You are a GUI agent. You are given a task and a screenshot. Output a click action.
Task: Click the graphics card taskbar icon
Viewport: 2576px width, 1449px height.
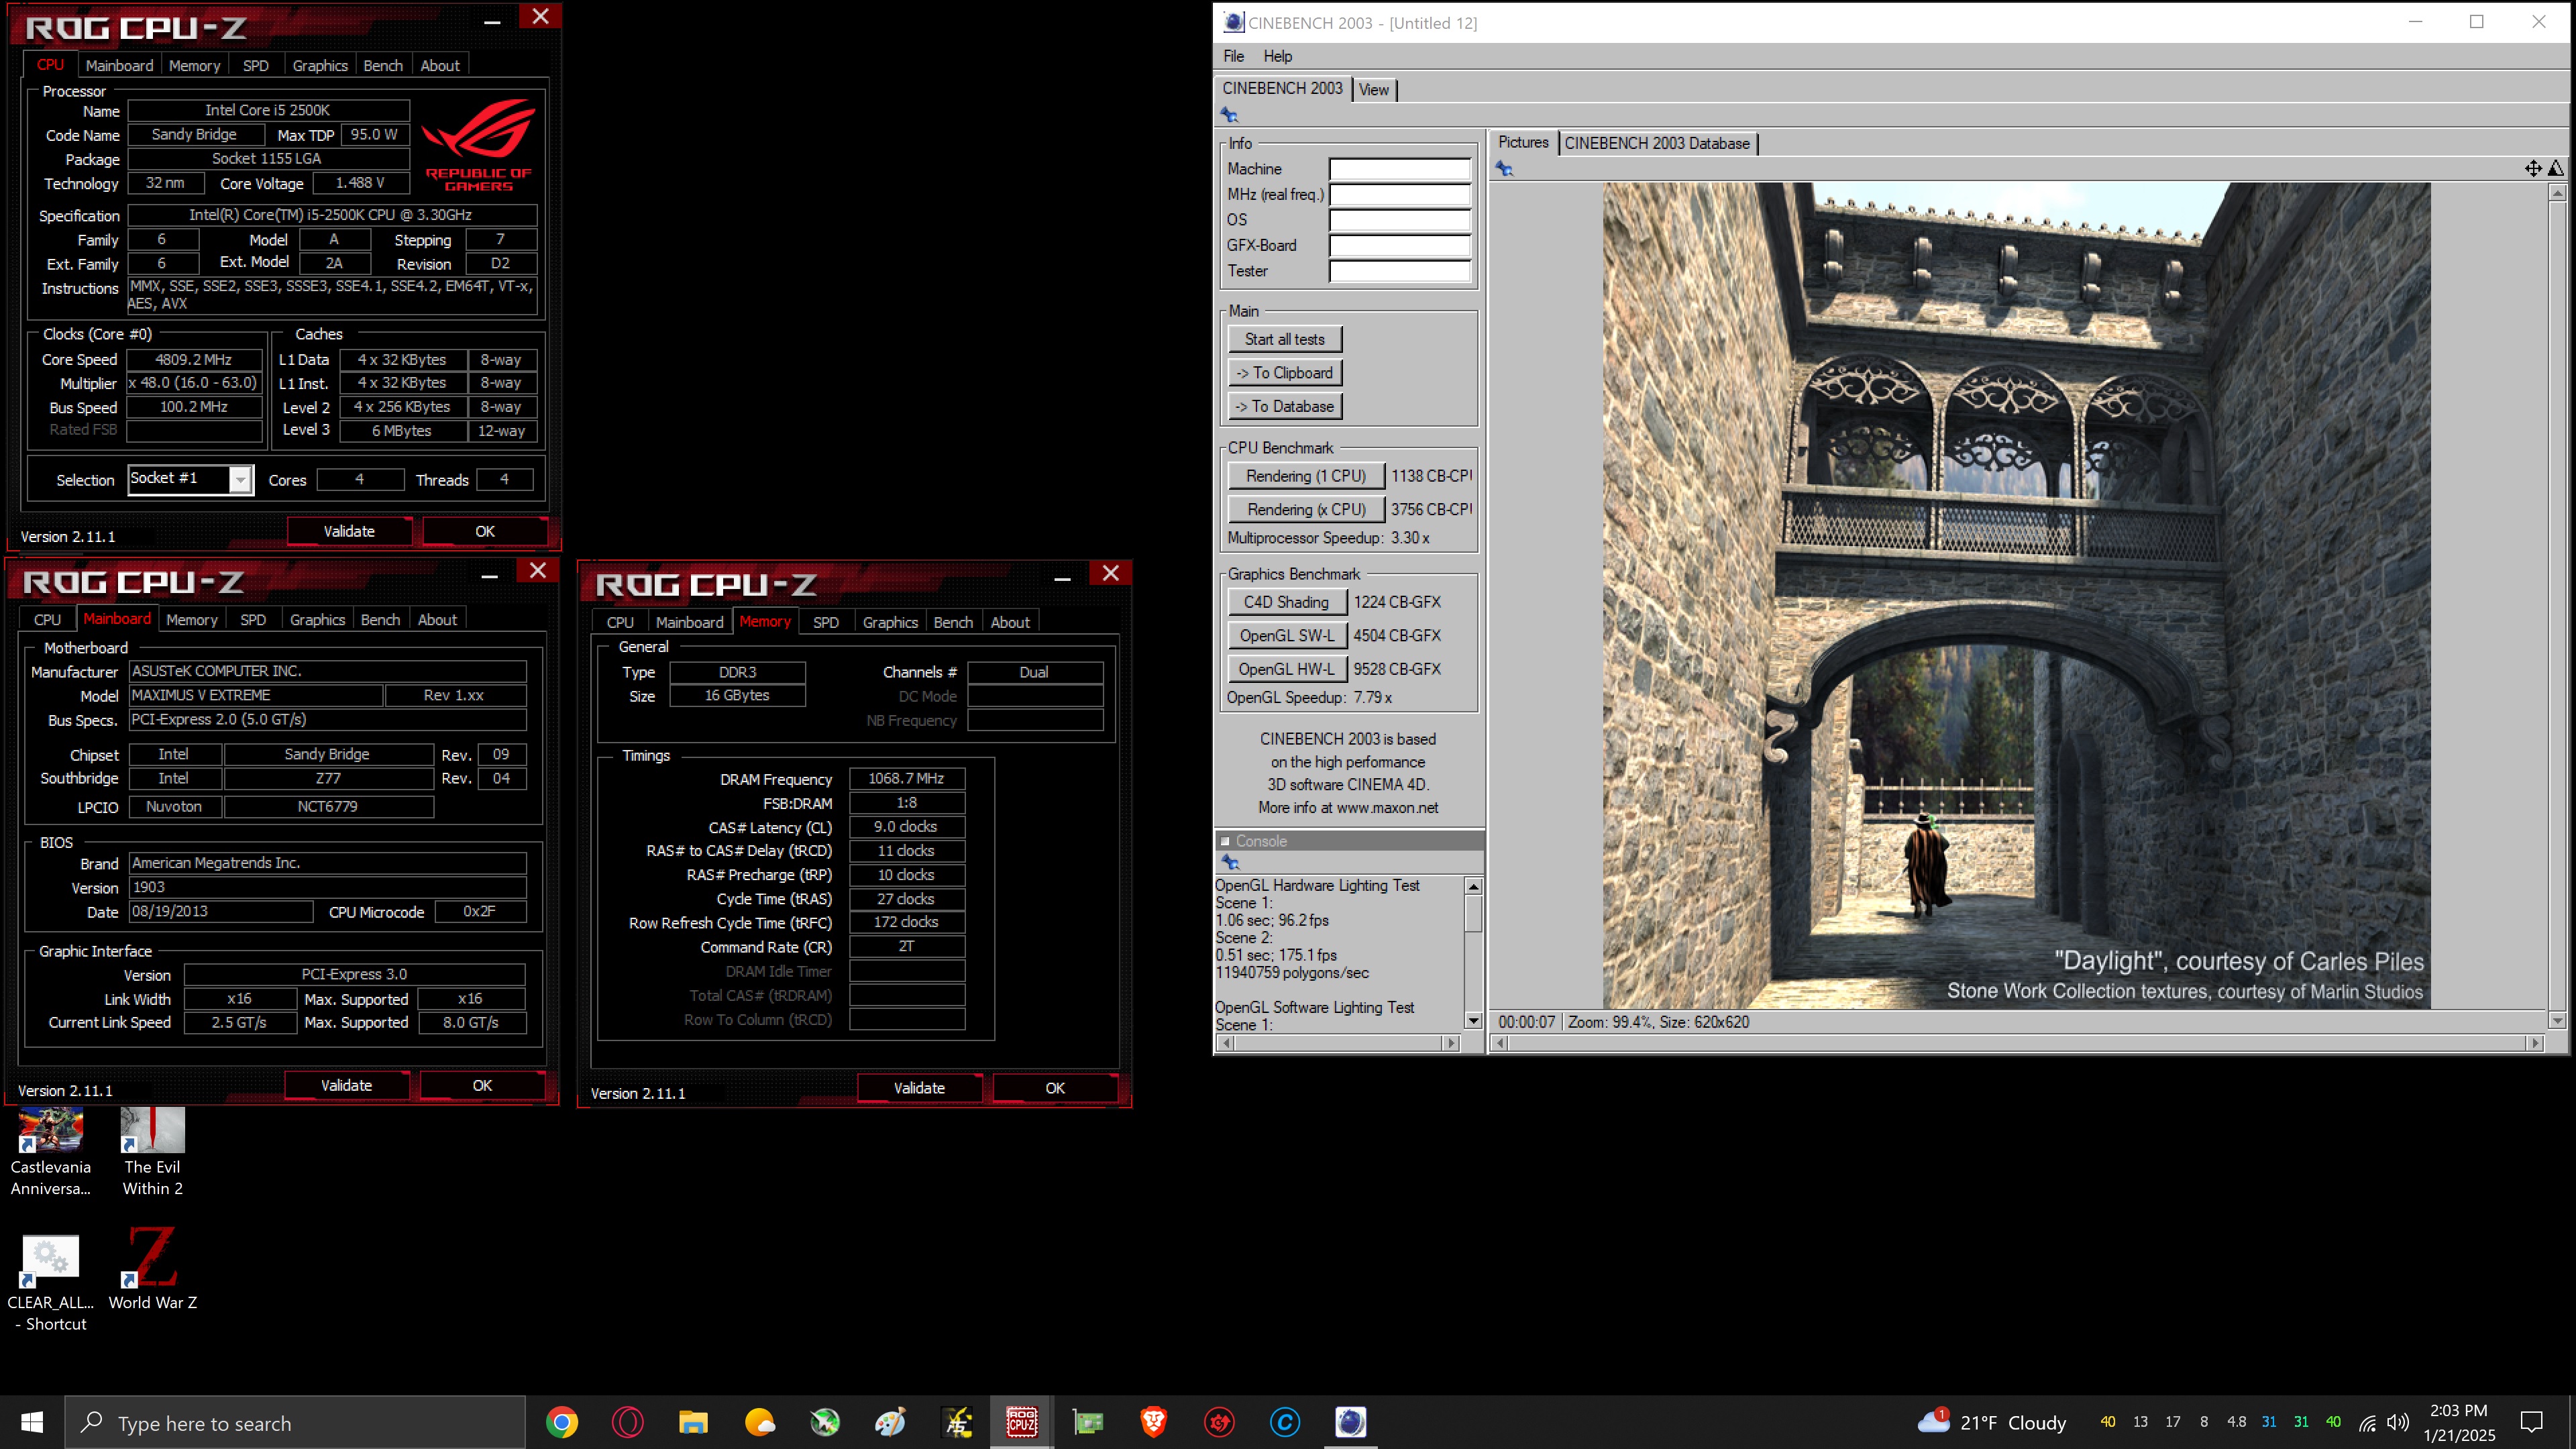1087,1422
